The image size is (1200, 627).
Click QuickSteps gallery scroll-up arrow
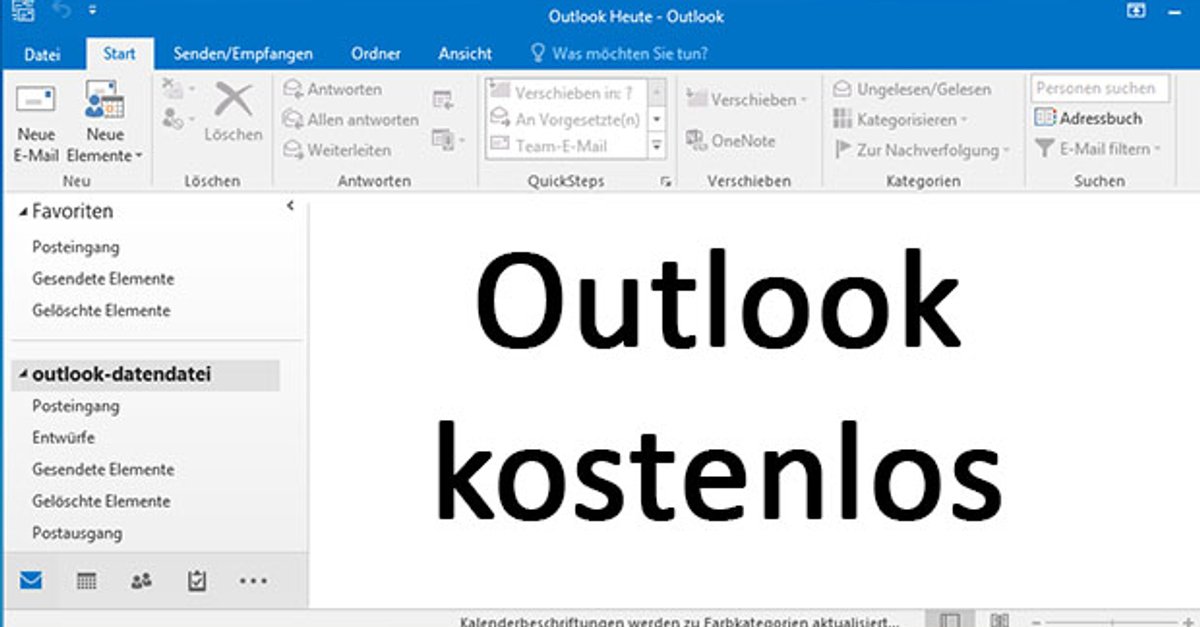[x=657, y=92]
